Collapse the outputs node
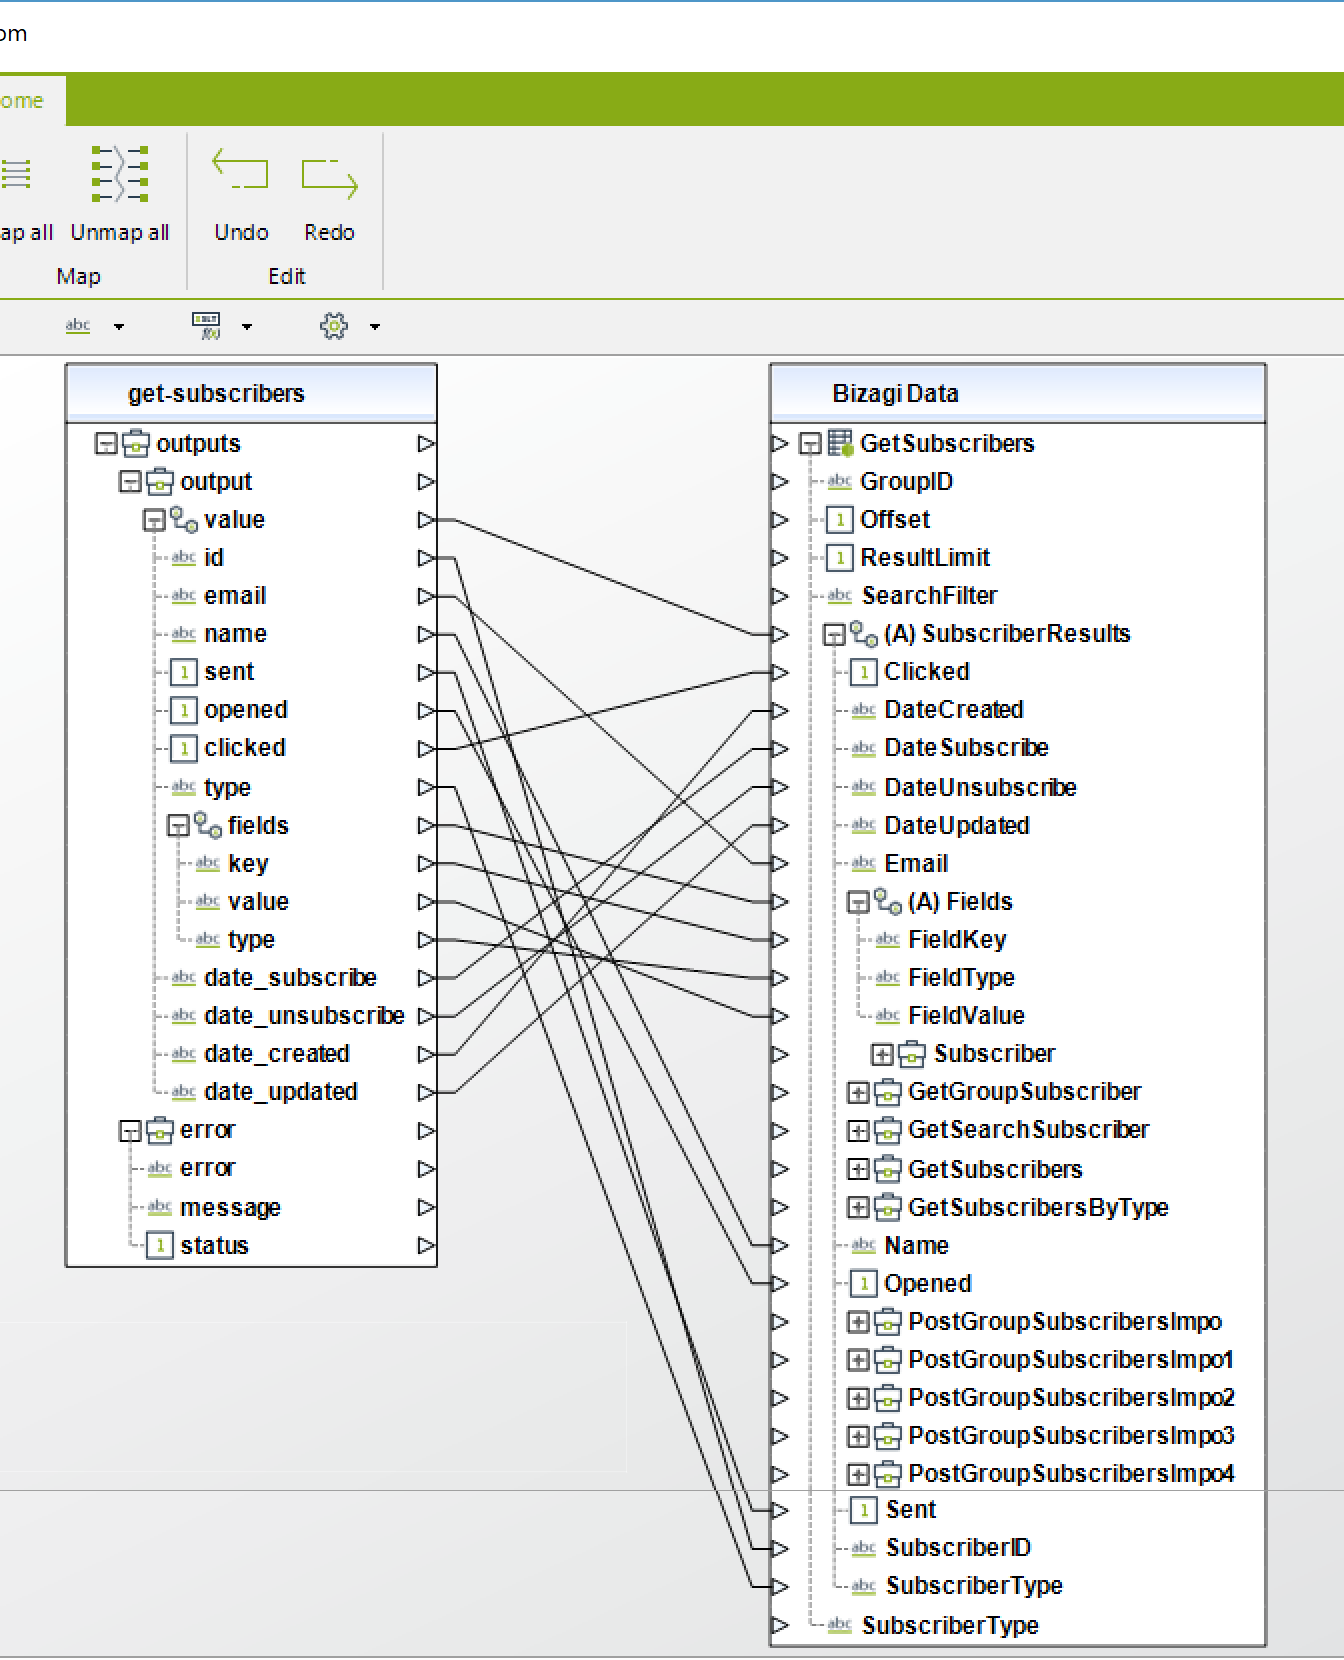 [105, 443]
